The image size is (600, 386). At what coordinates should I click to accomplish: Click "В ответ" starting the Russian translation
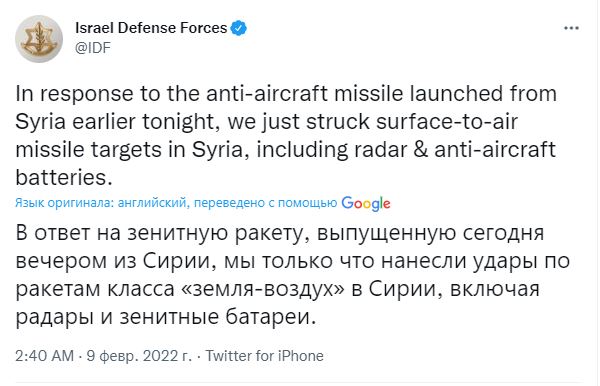[53, 233]
